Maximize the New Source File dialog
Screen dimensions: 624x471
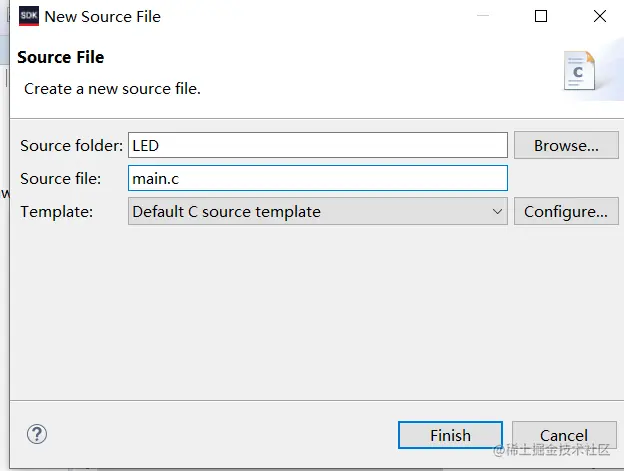point(541,16)
